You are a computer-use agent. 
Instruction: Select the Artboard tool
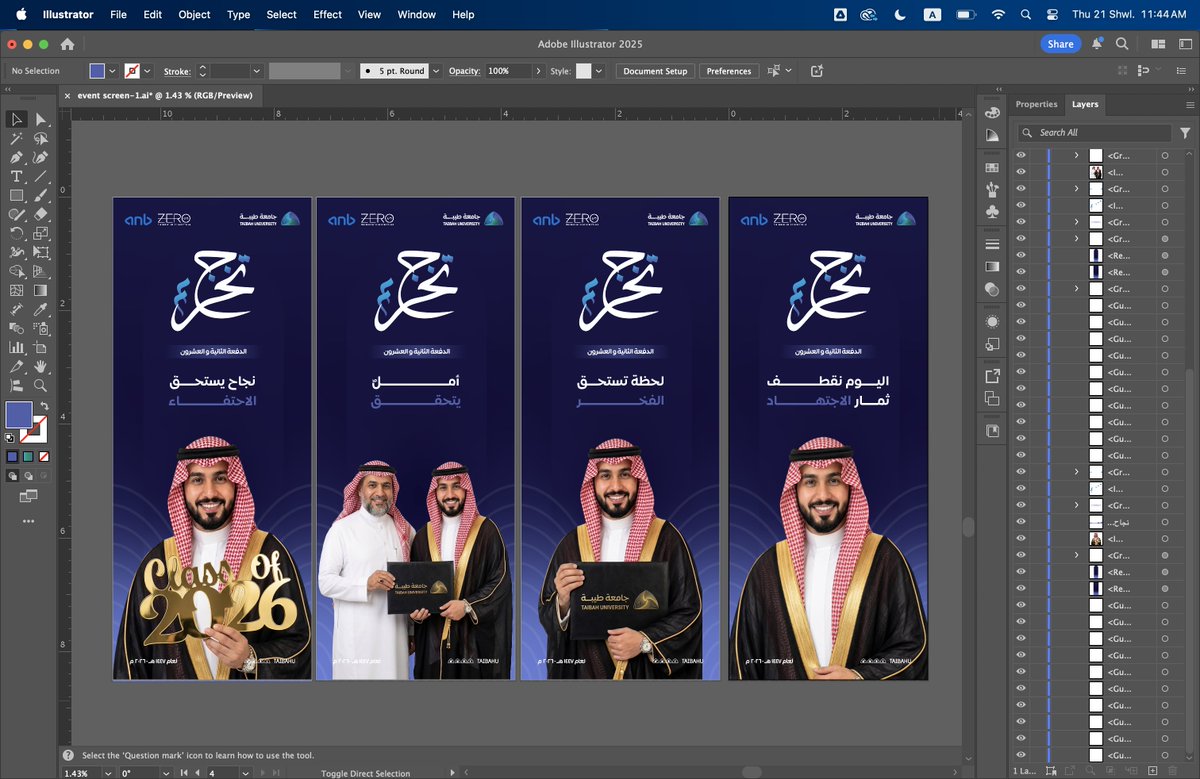coord(41,348)
